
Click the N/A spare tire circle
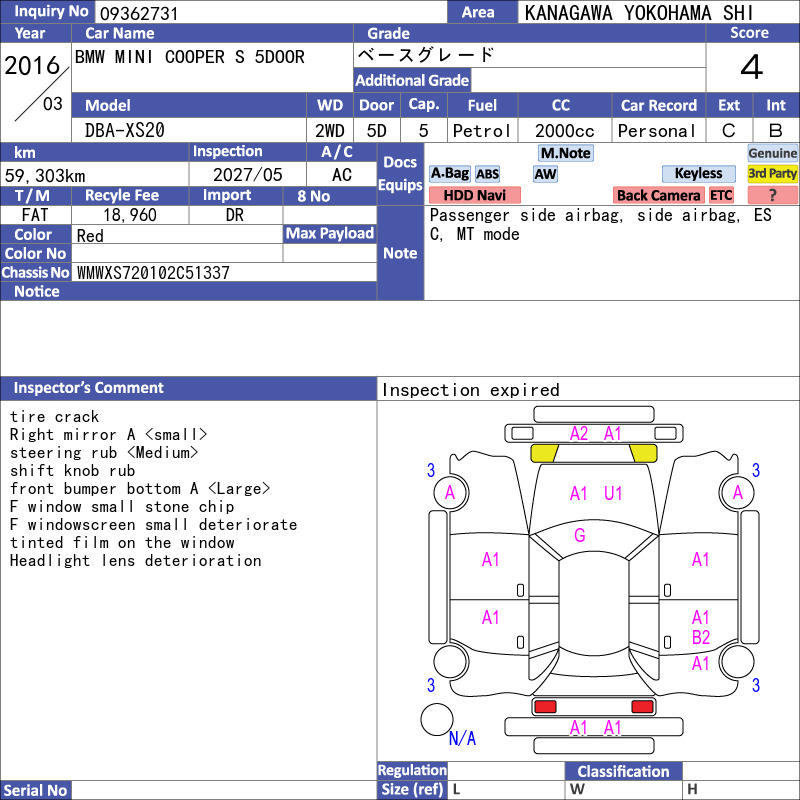point(437,719)
